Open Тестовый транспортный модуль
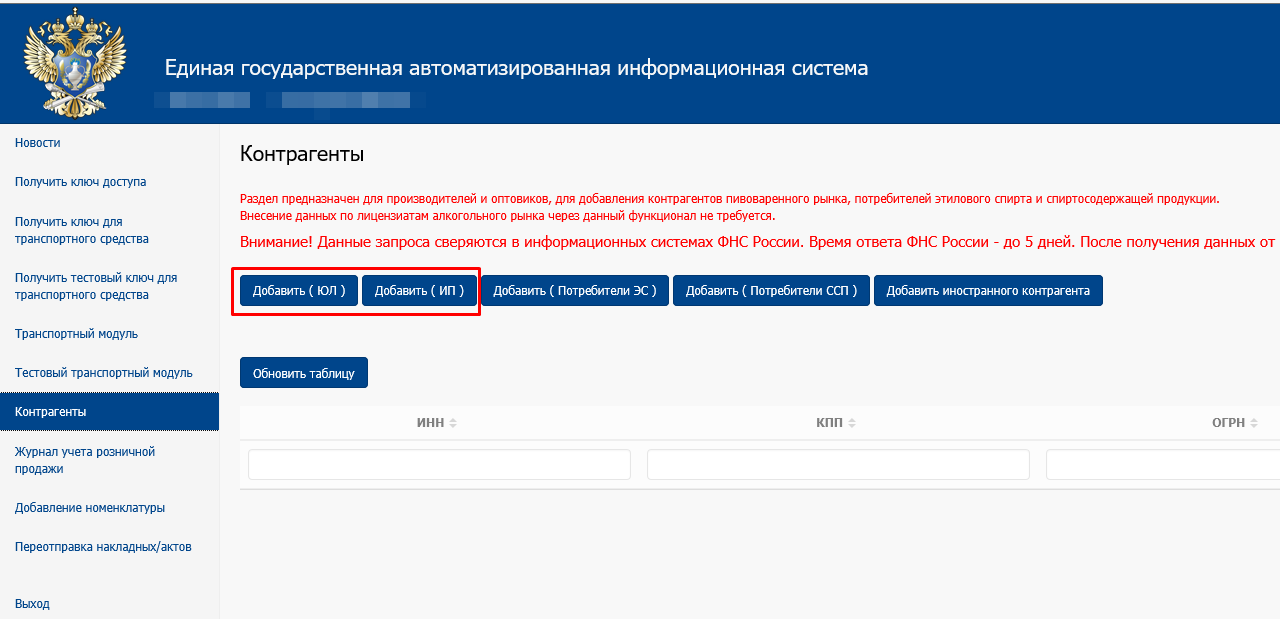Viewport: 1280px width, 619px height. [103, 373]
